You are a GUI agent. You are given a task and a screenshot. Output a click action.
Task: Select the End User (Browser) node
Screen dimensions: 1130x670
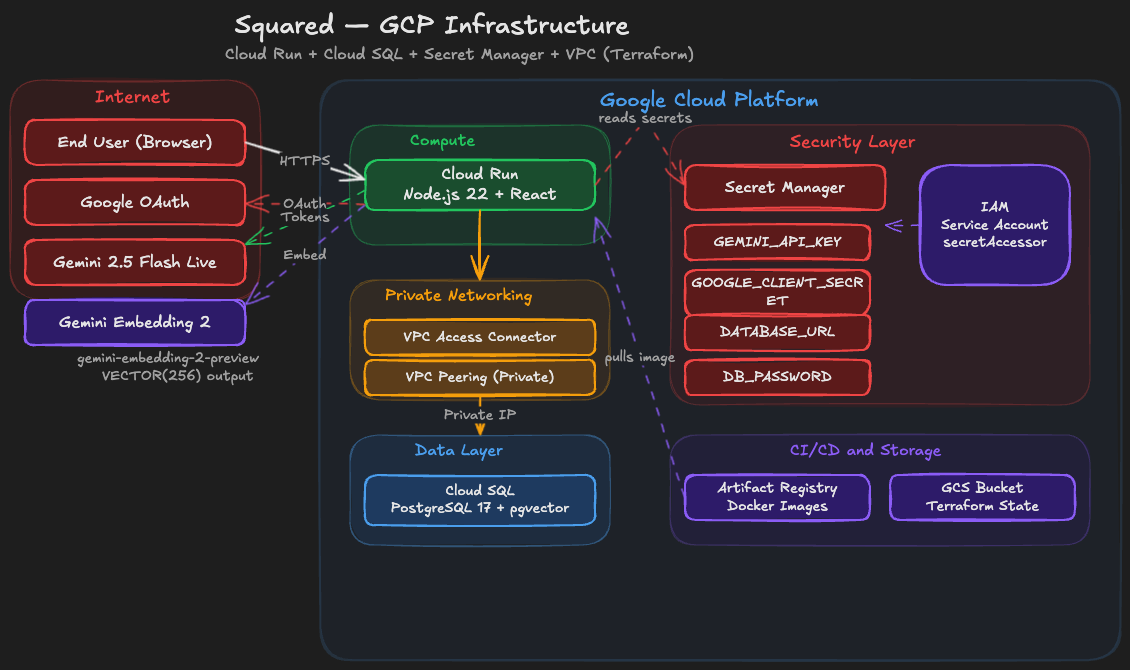tap(135, 143)
